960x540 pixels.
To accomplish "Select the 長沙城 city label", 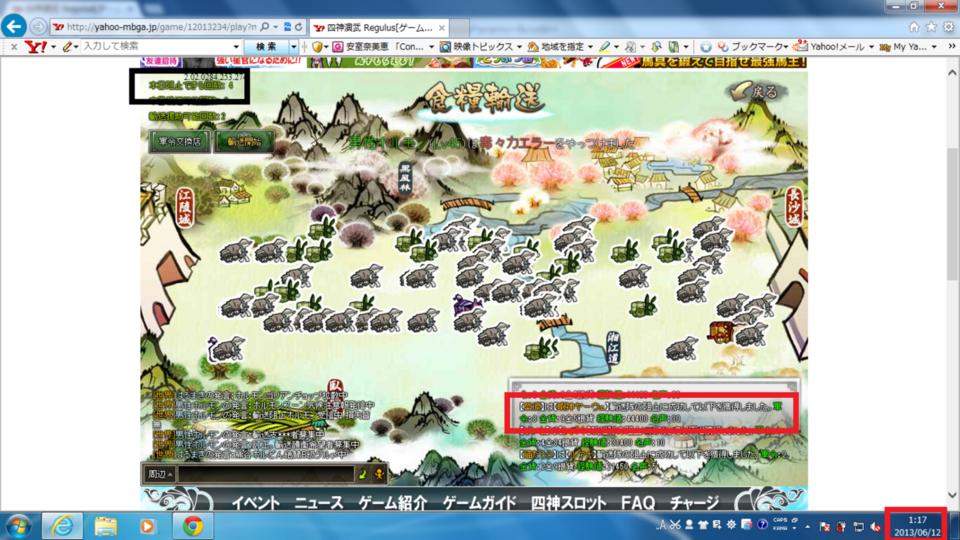I will (794, 207).
